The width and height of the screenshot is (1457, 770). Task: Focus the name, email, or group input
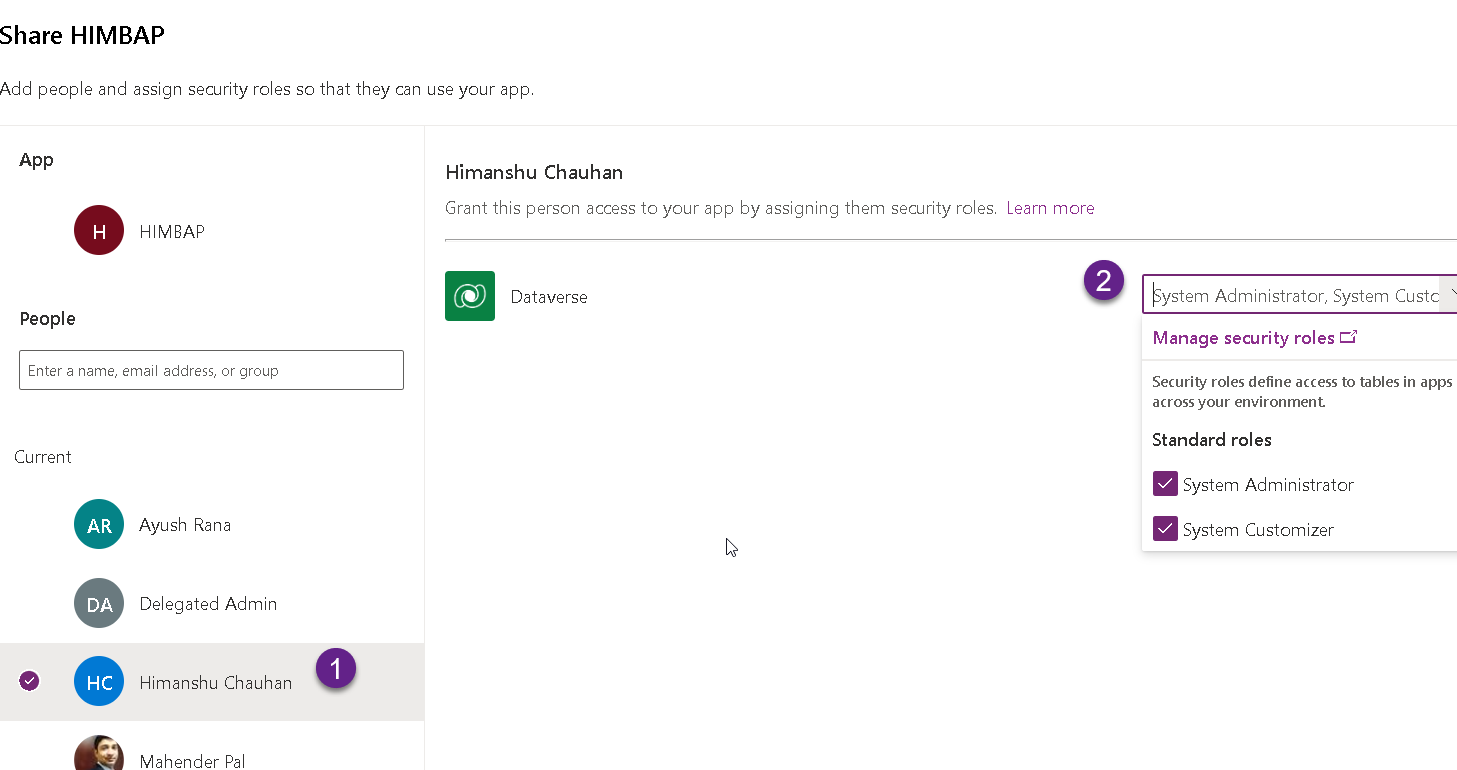tap(211, 370)
